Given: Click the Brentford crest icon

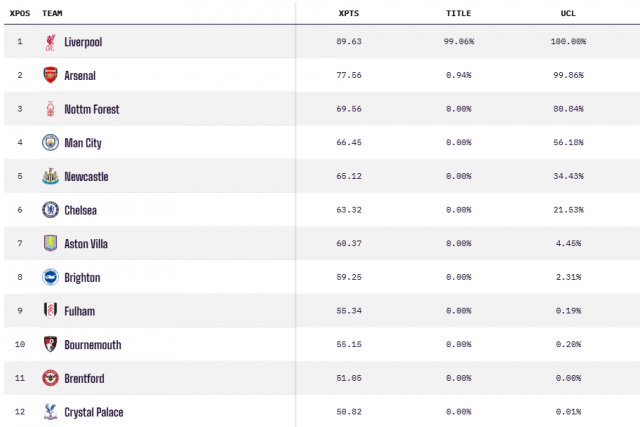Looking at the screenshot, I should click(x=50, y=378).
